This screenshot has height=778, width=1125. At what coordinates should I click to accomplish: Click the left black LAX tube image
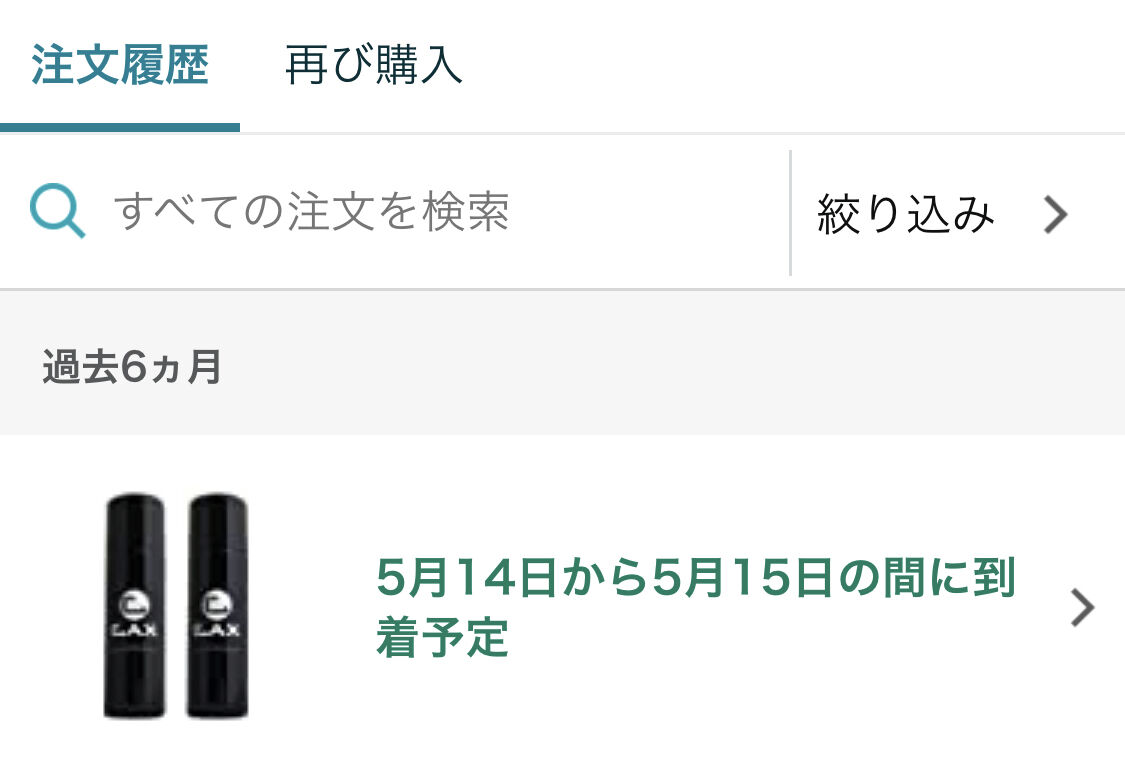pyautogui.click(x=135, y=605)
